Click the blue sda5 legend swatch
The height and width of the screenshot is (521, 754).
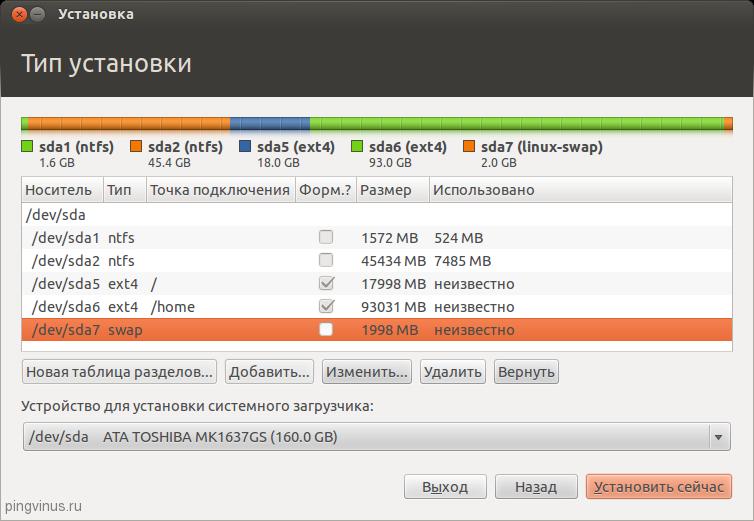[245, 146]
